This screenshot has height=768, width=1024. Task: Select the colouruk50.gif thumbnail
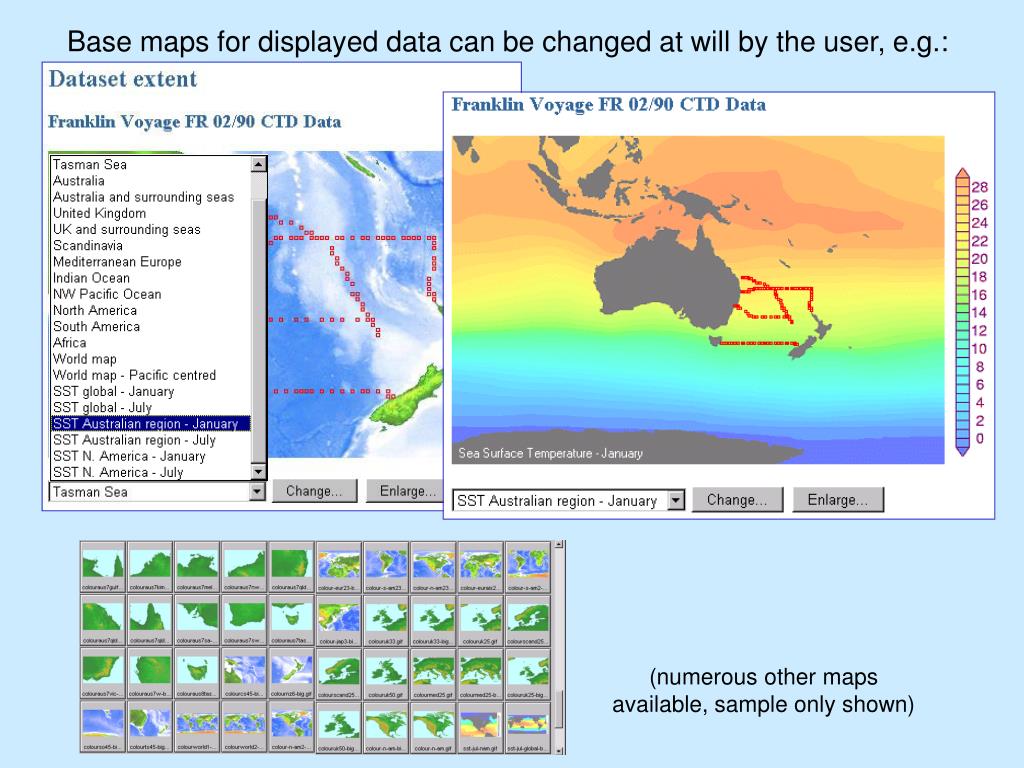click(x=386, y=673)
